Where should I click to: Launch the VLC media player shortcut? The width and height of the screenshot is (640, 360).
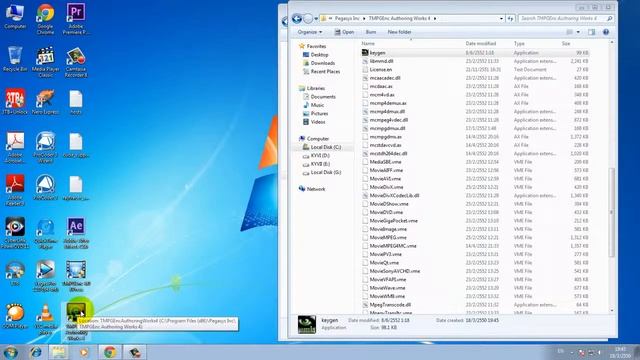[x=45, y=319]
